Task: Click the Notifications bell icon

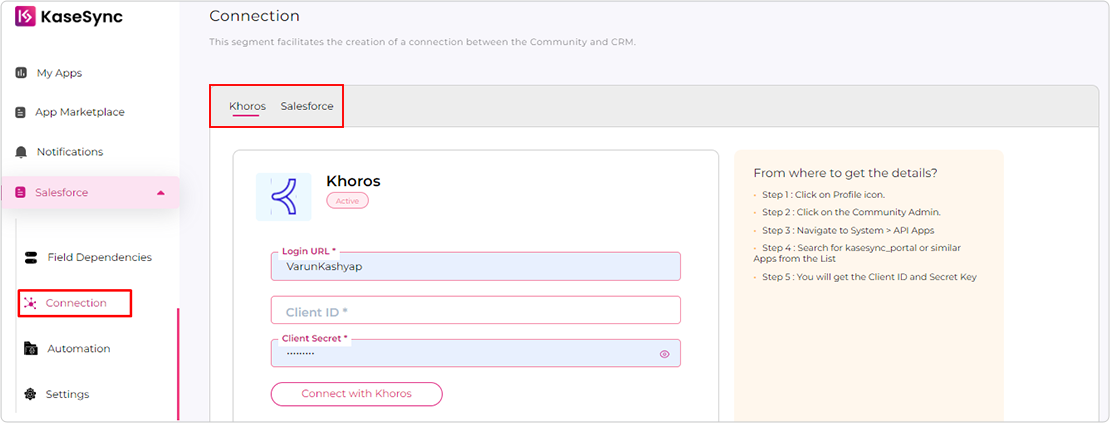Action: 21,152
